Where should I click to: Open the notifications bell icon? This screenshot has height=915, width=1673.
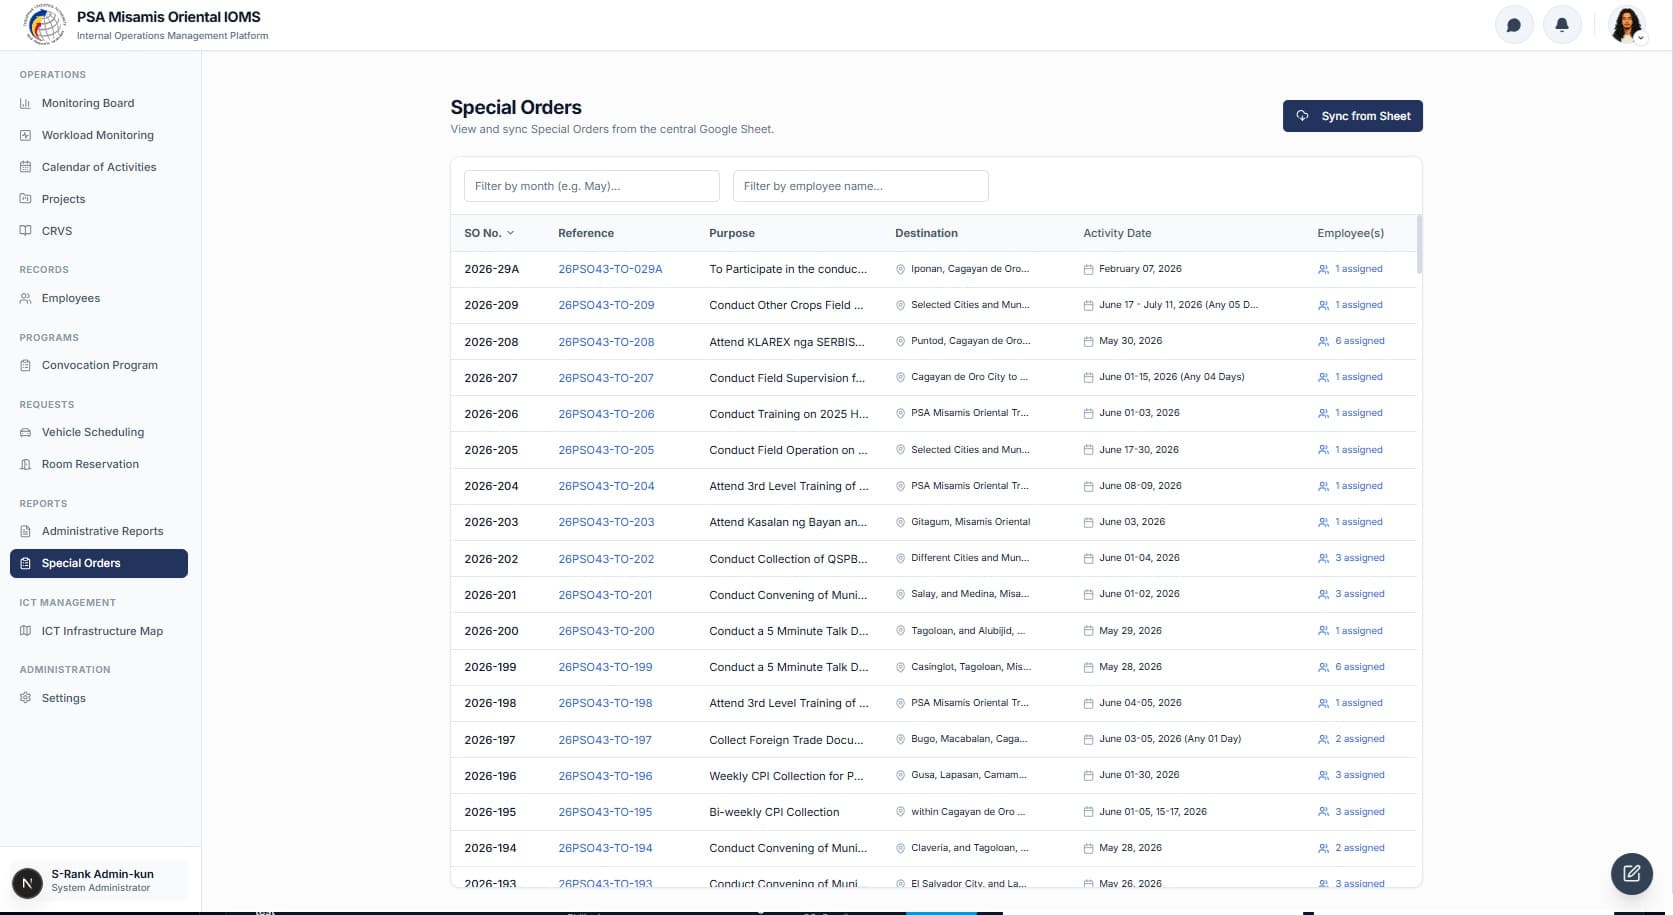pyautogui.click(x=1561, y=25)
